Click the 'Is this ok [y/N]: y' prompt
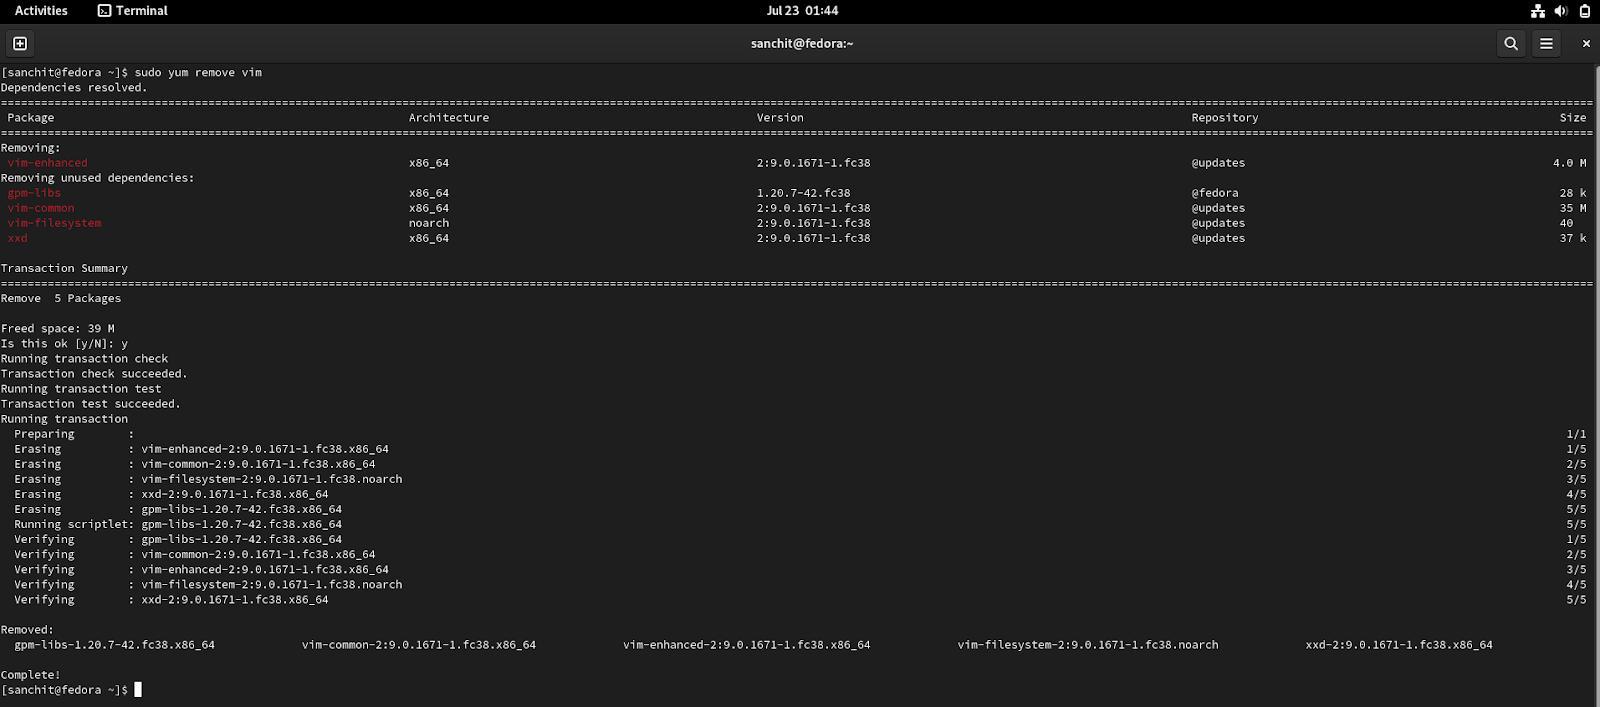Screen dimensions: 1600x707 (64, 343)
